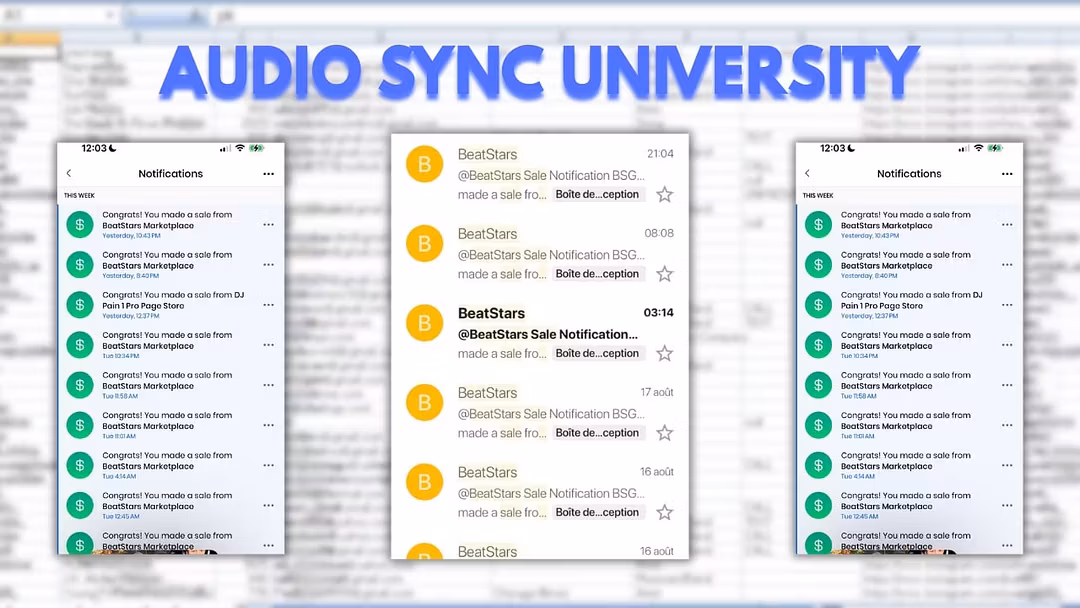Tap dollar icon for Yesterday 10:43 PM, left phone

(x=80, y=224)
